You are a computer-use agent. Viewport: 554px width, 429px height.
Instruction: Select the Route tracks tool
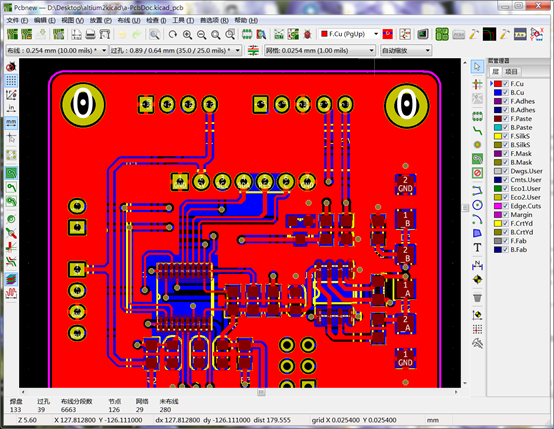pyautogui.click(x=477, y=130)
